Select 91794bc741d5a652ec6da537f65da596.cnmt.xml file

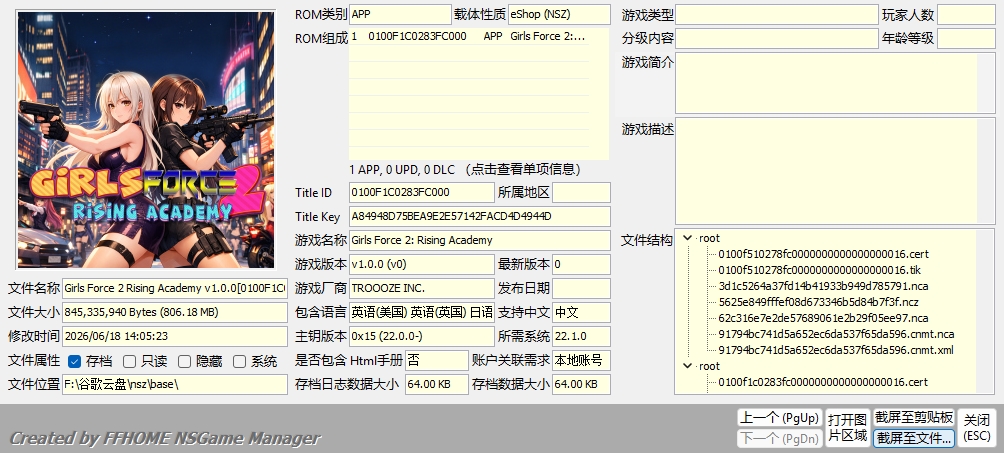tap(836, 350)
